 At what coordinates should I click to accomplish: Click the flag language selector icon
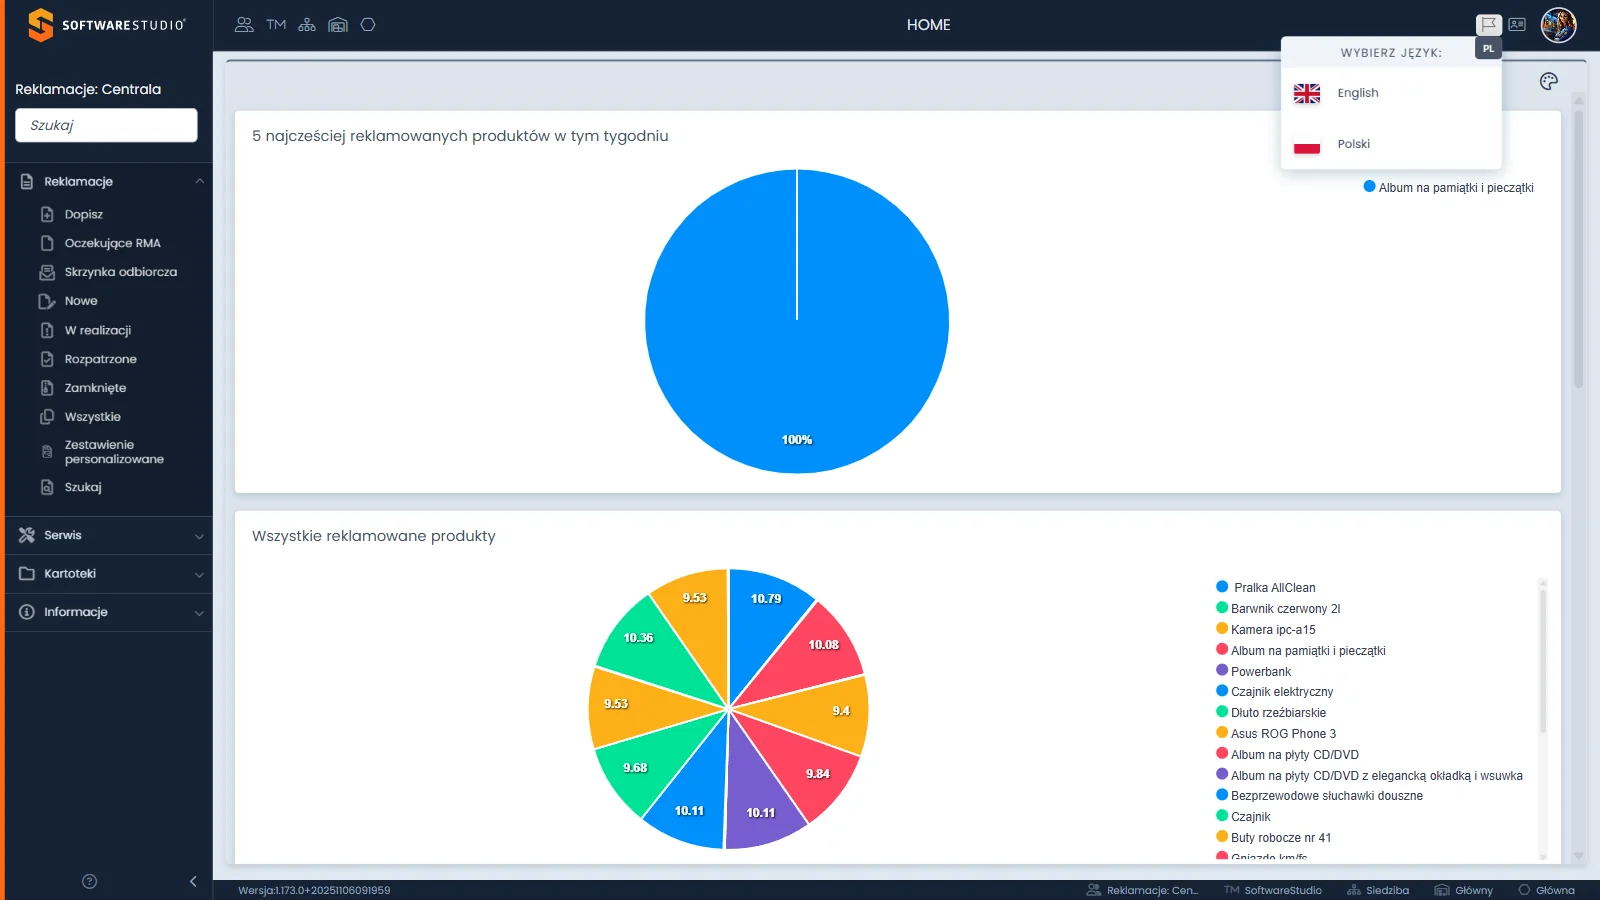point(1489,25)
